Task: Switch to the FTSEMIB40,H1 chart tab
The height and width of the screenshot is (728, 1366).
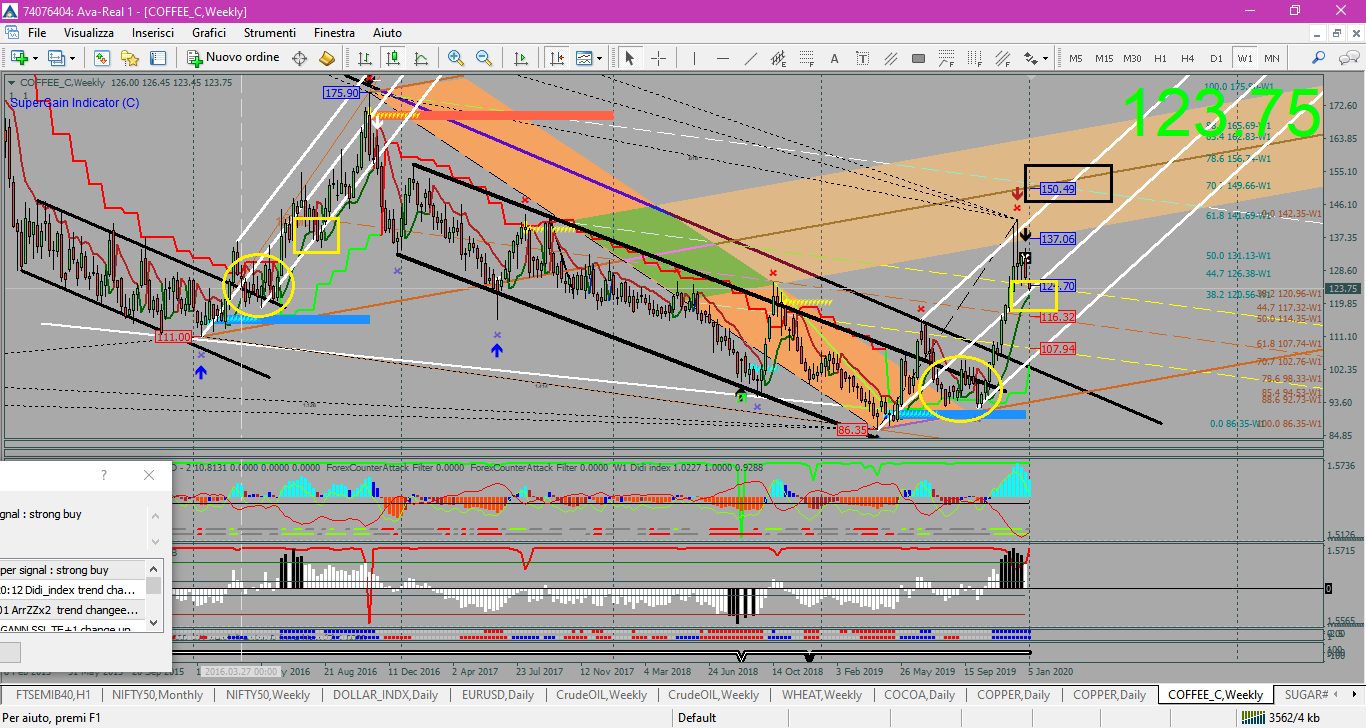Action: [53, 694]
